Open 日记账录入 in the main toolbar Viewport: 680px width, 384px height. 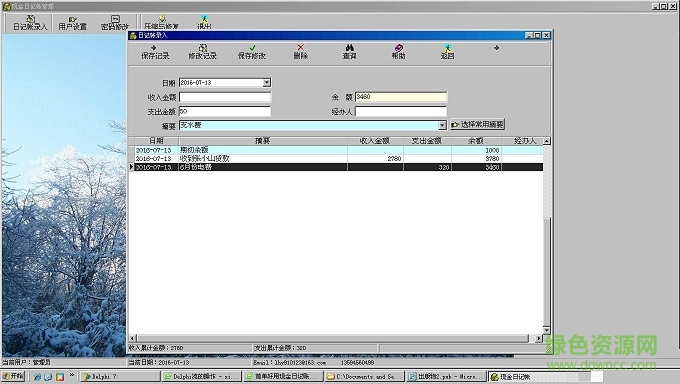tap(30, 23)
